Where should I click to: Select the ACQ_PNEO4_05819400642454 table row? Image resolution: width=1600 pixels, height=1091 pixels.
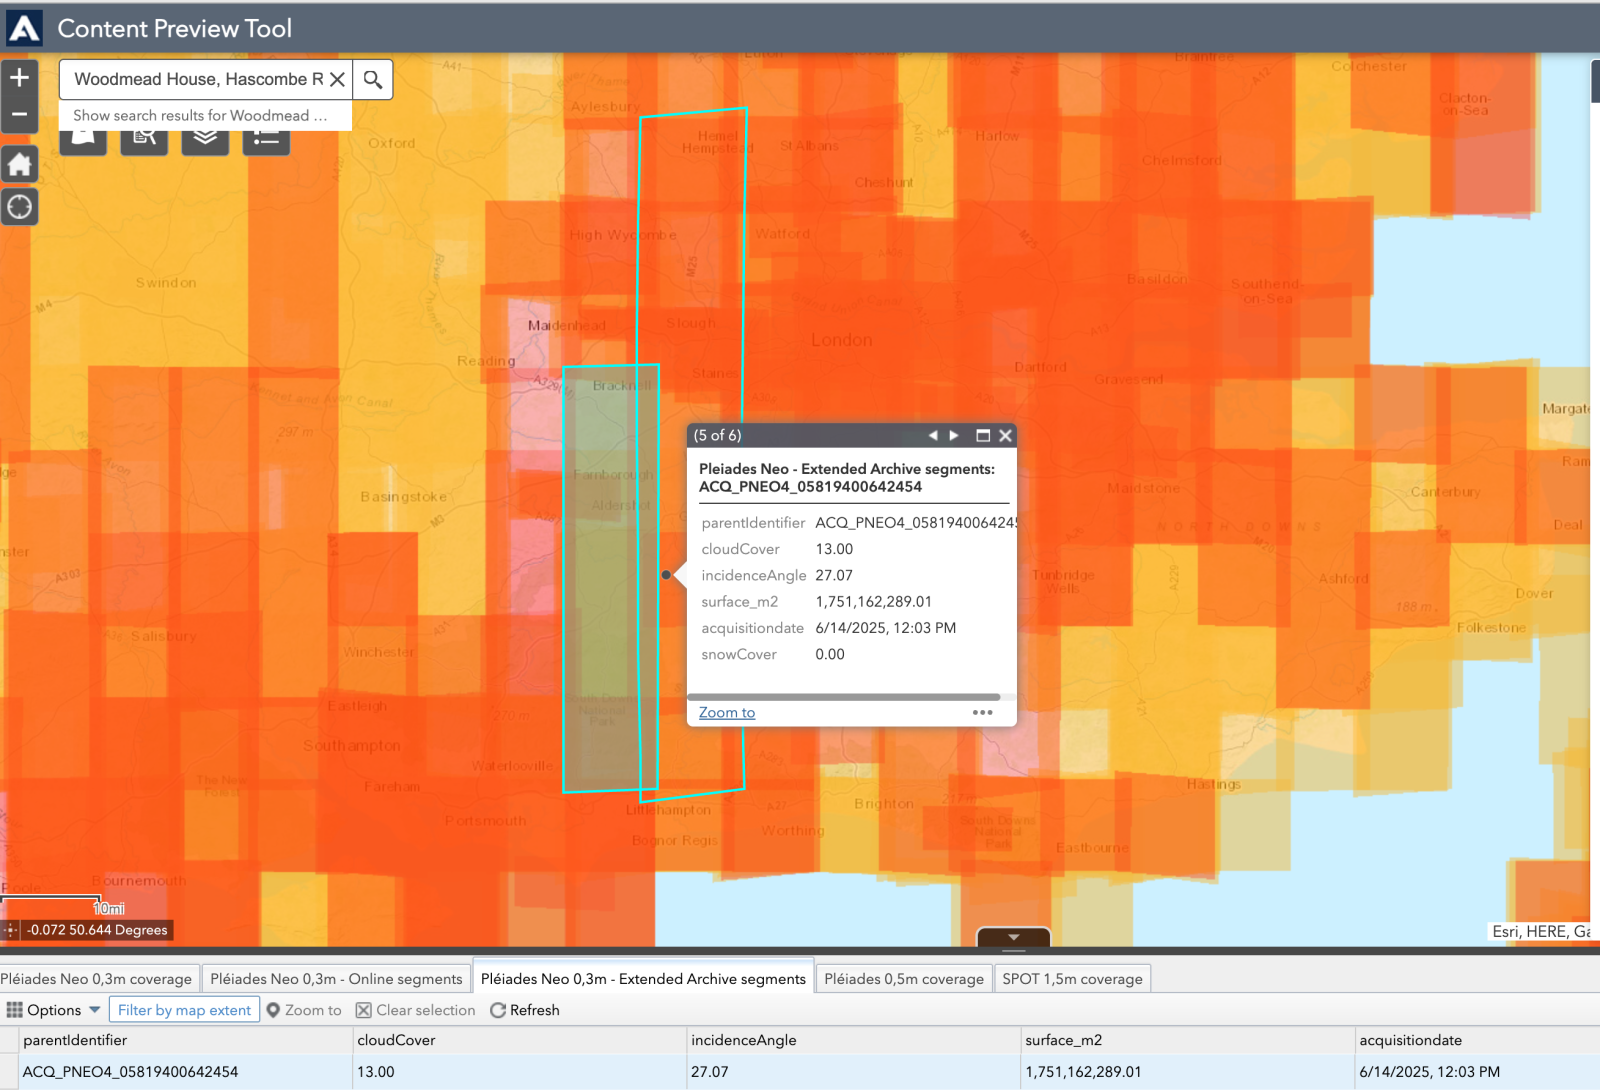(130, 1071)
